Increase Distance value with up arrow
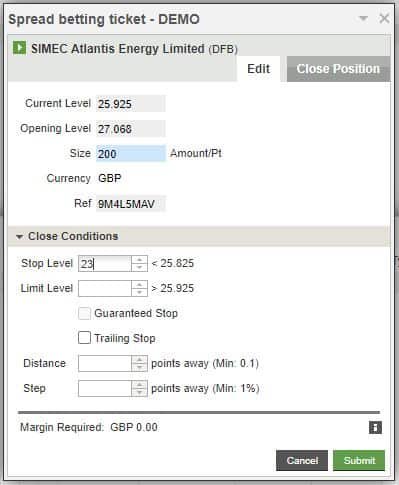Image resolution: width=399 pixels, height=485 pixels. [139, 360]
